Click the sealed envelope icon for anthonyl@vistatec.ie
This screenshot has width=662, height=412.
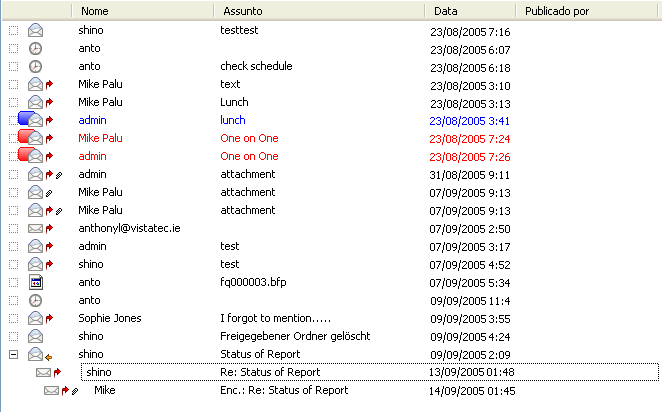point(36,228)
